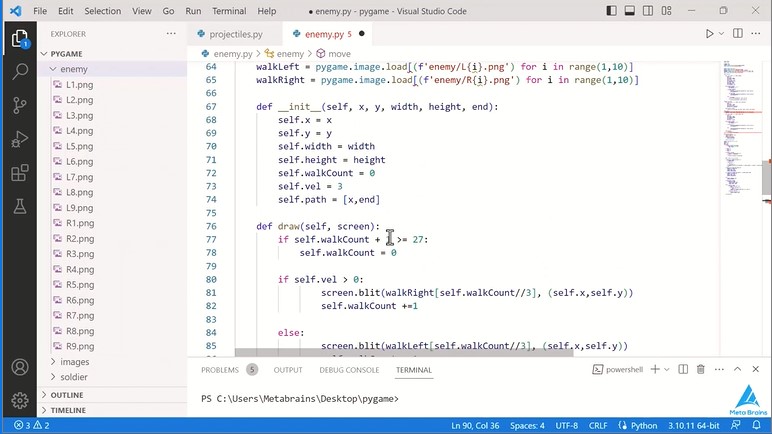Open the Explorer view in activity bar
The width and height of the screenshot is (772, 434).
coord(20,38)
